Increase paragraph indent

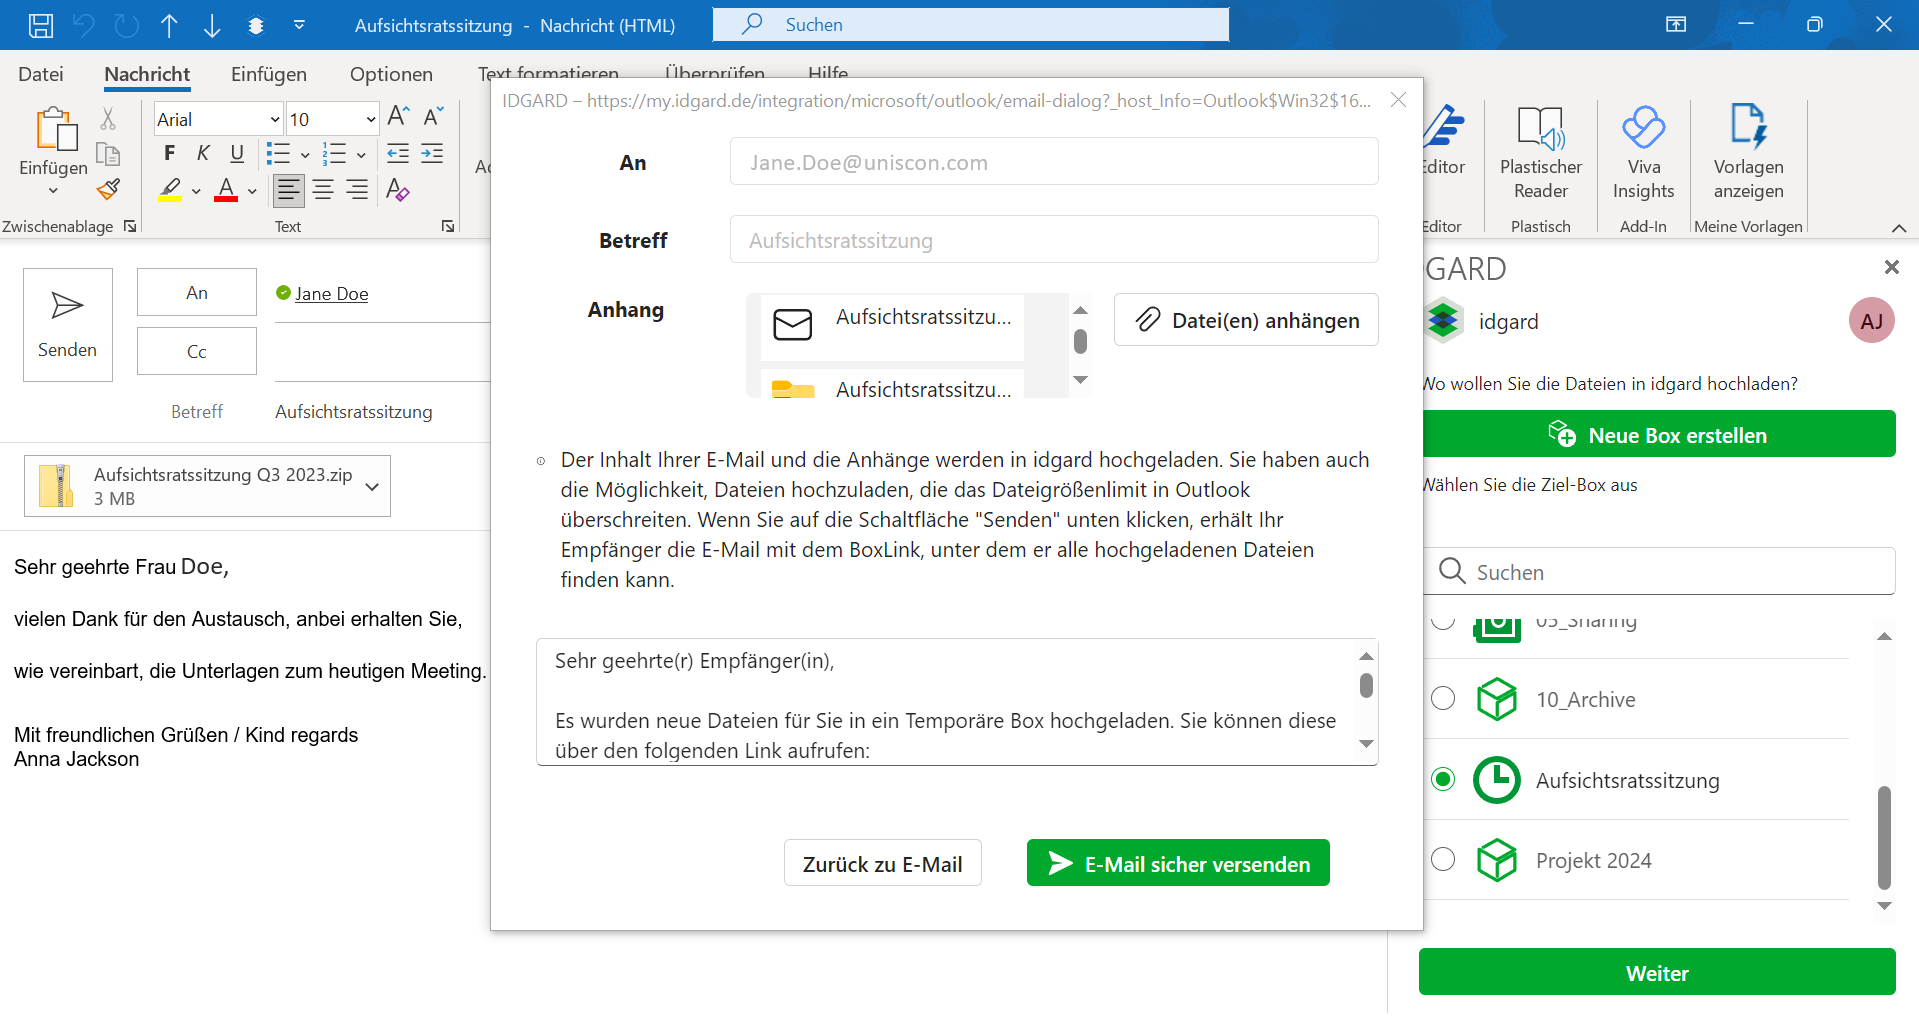tap(432, 153)
